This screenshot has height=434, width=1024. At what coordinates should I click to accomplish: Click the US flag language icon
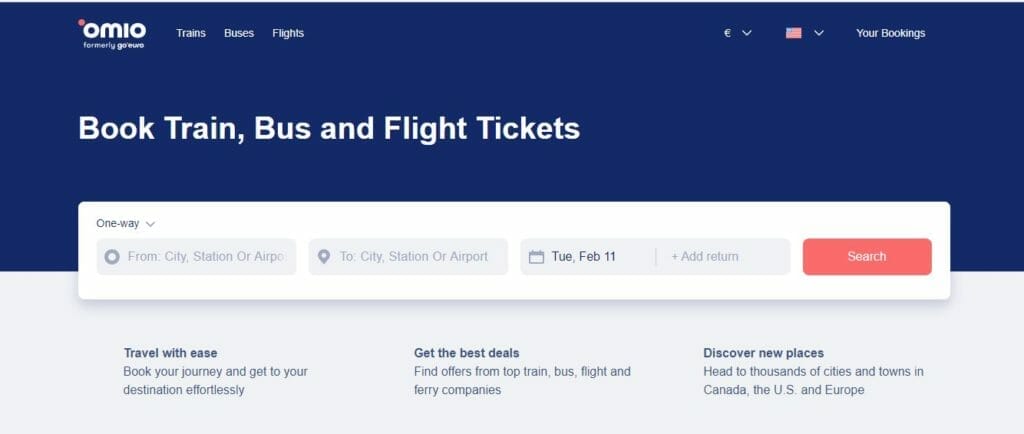click(793, 33)
